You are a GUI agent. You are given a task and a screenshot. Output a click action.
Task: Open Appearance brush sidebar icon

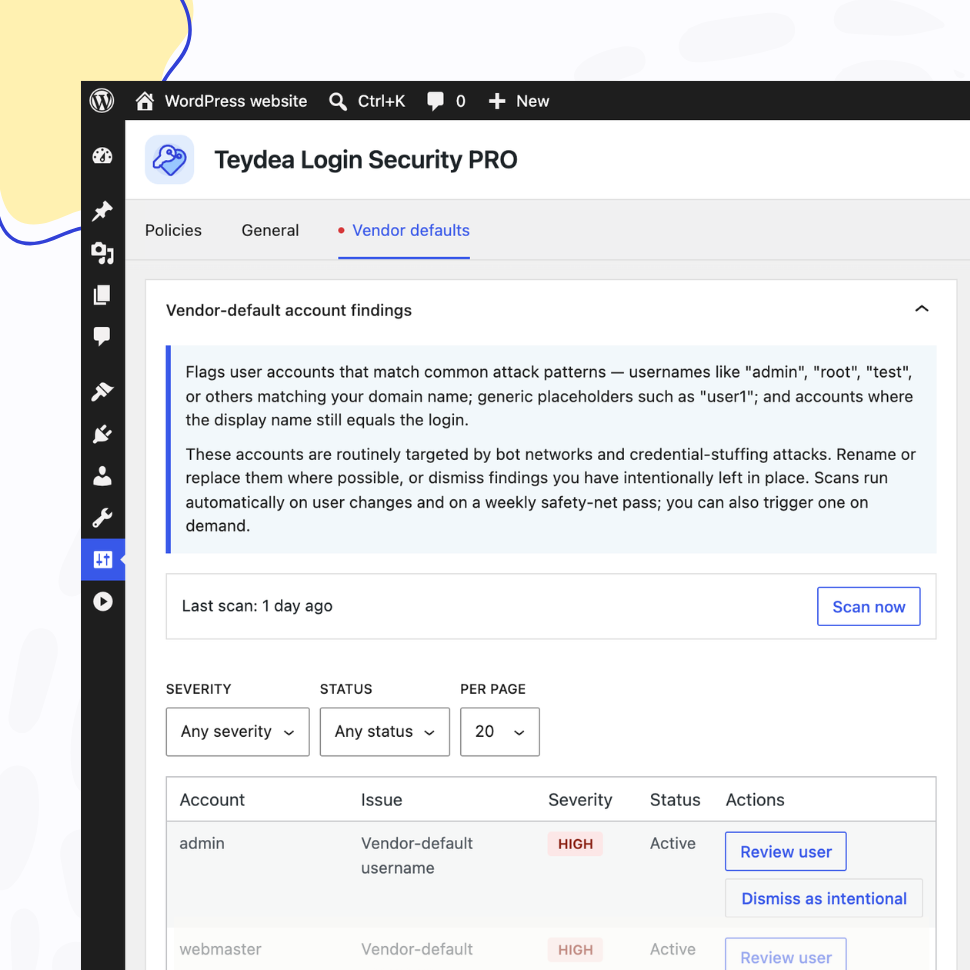pyautogui.click(x=103, y=392)
